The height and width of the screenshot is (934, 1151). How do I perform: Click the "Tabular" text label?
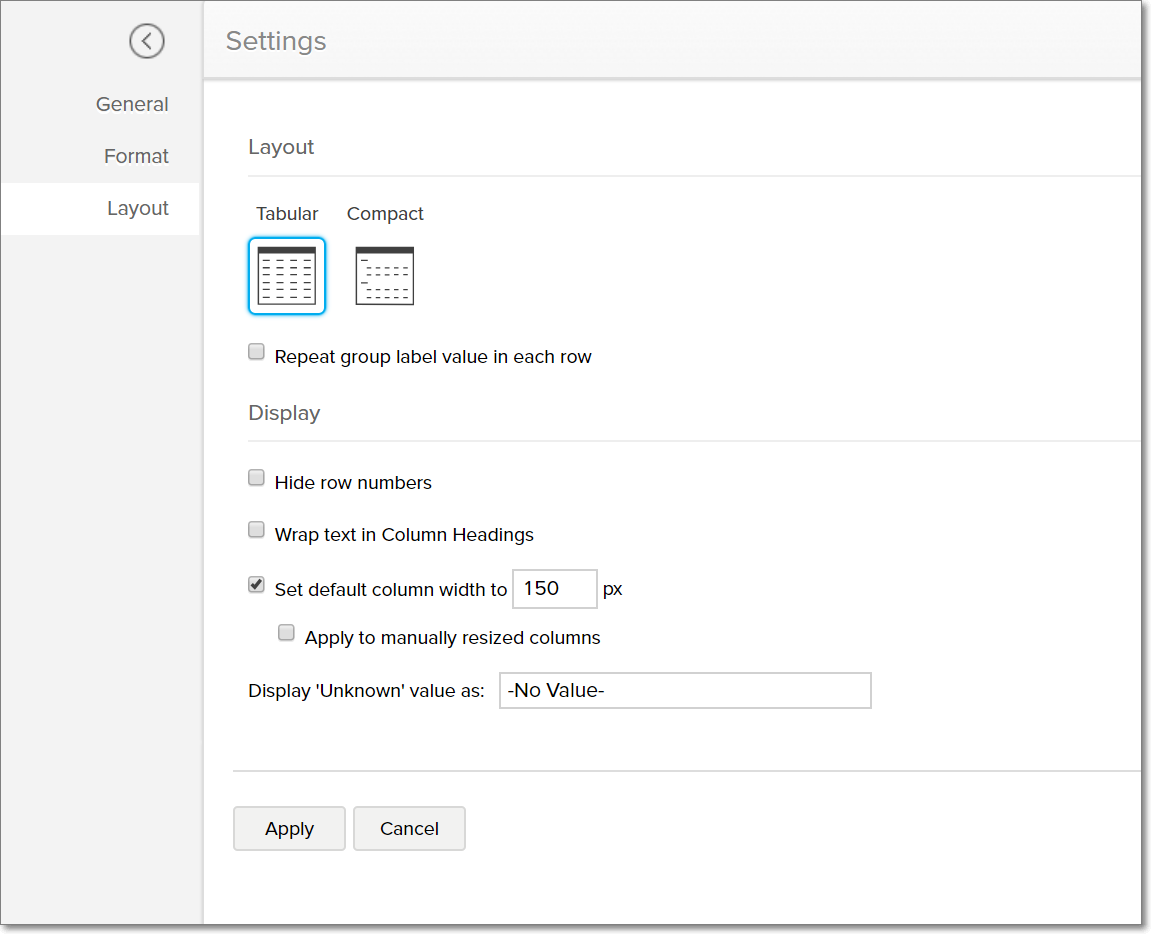point(287,214)
